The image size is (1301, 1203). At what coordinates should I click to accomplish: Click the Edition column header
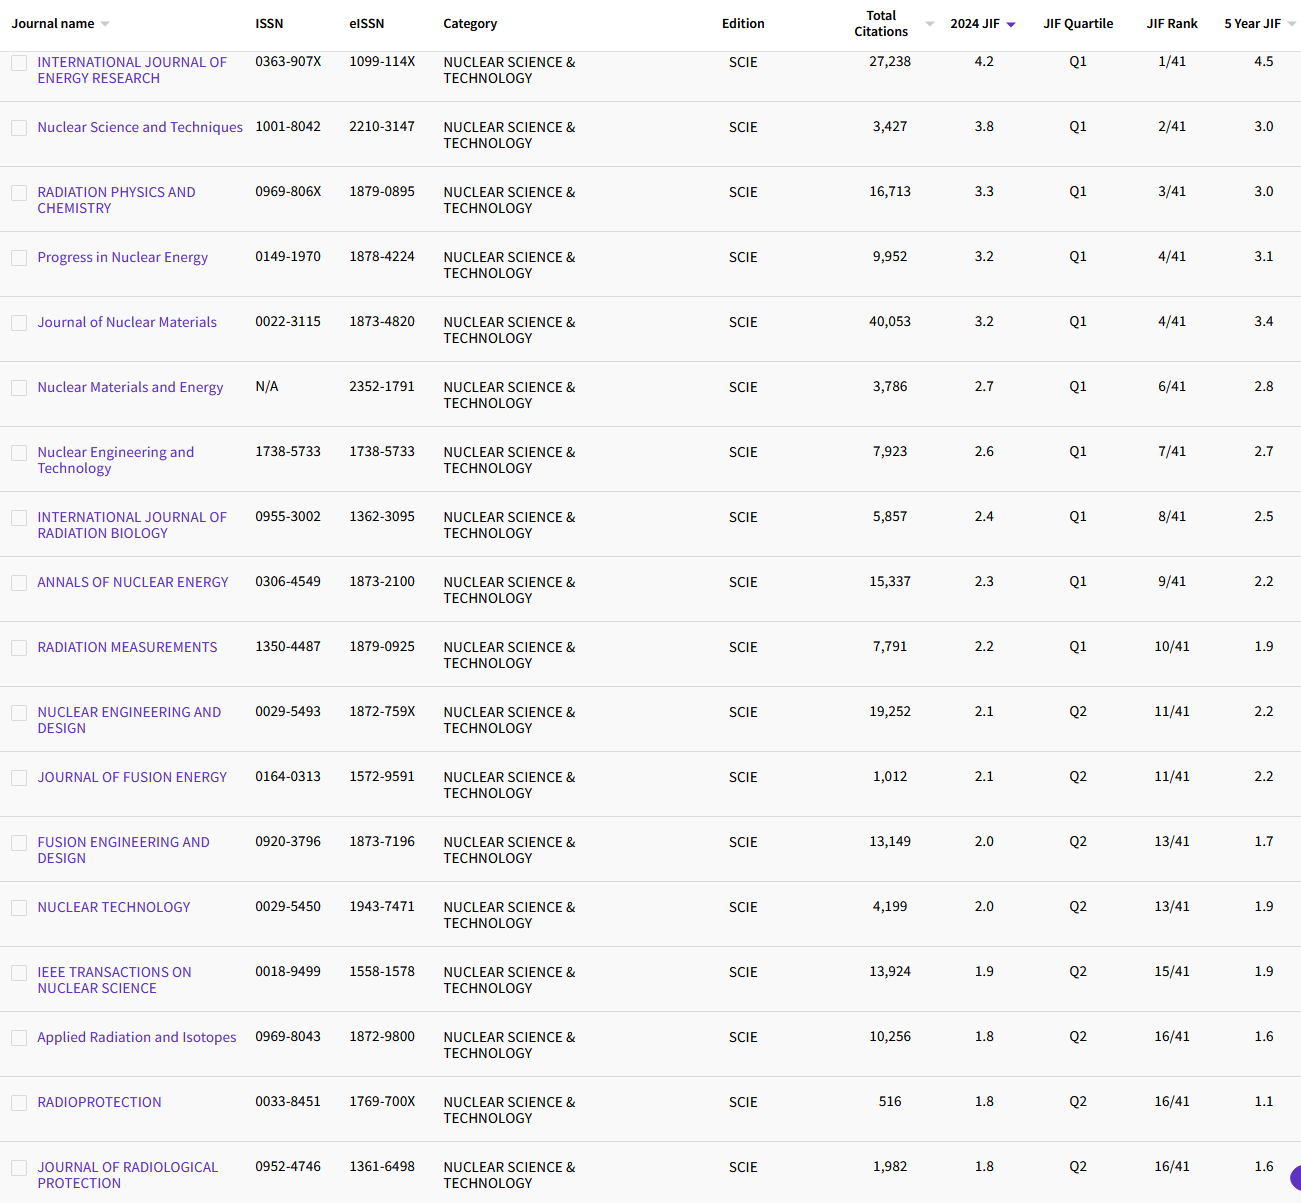743,24
